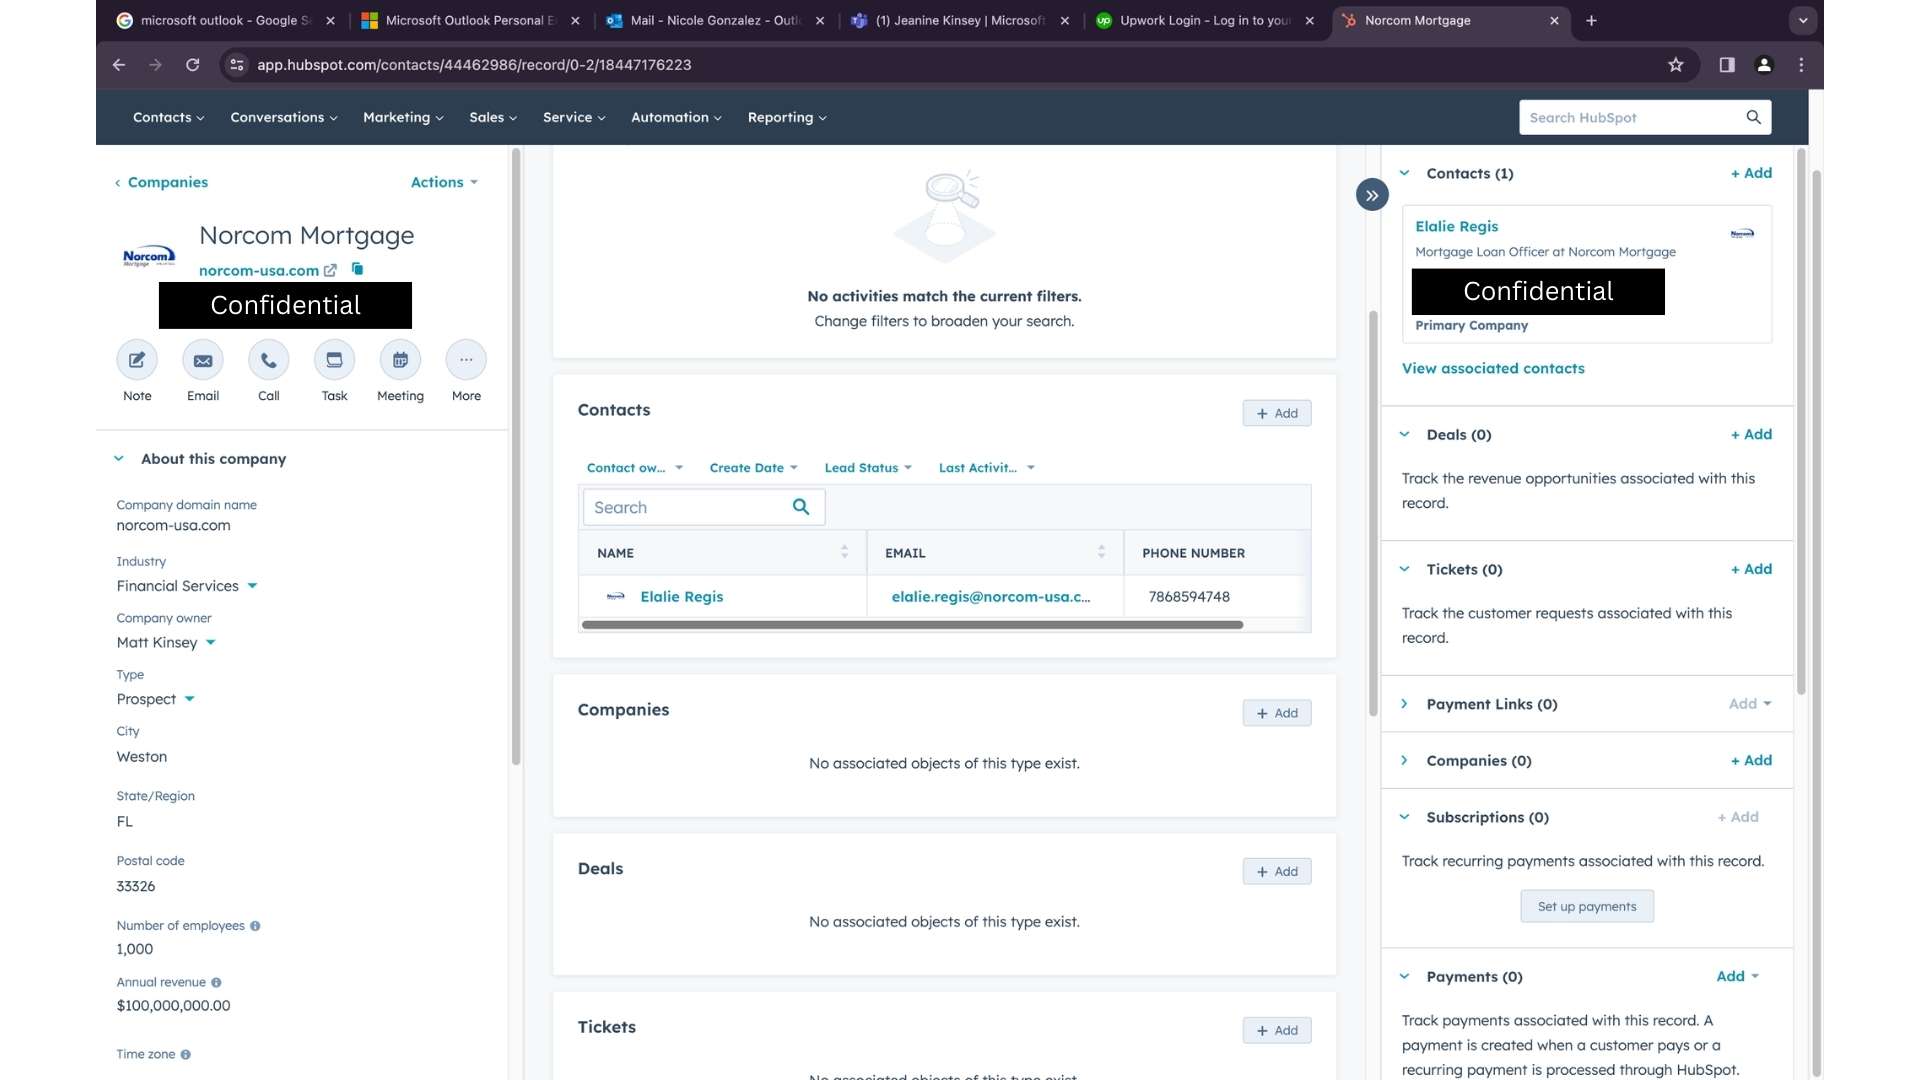The image size is (1920, 1080).
Task: Click the Note icon button
Action: (137, 360)
